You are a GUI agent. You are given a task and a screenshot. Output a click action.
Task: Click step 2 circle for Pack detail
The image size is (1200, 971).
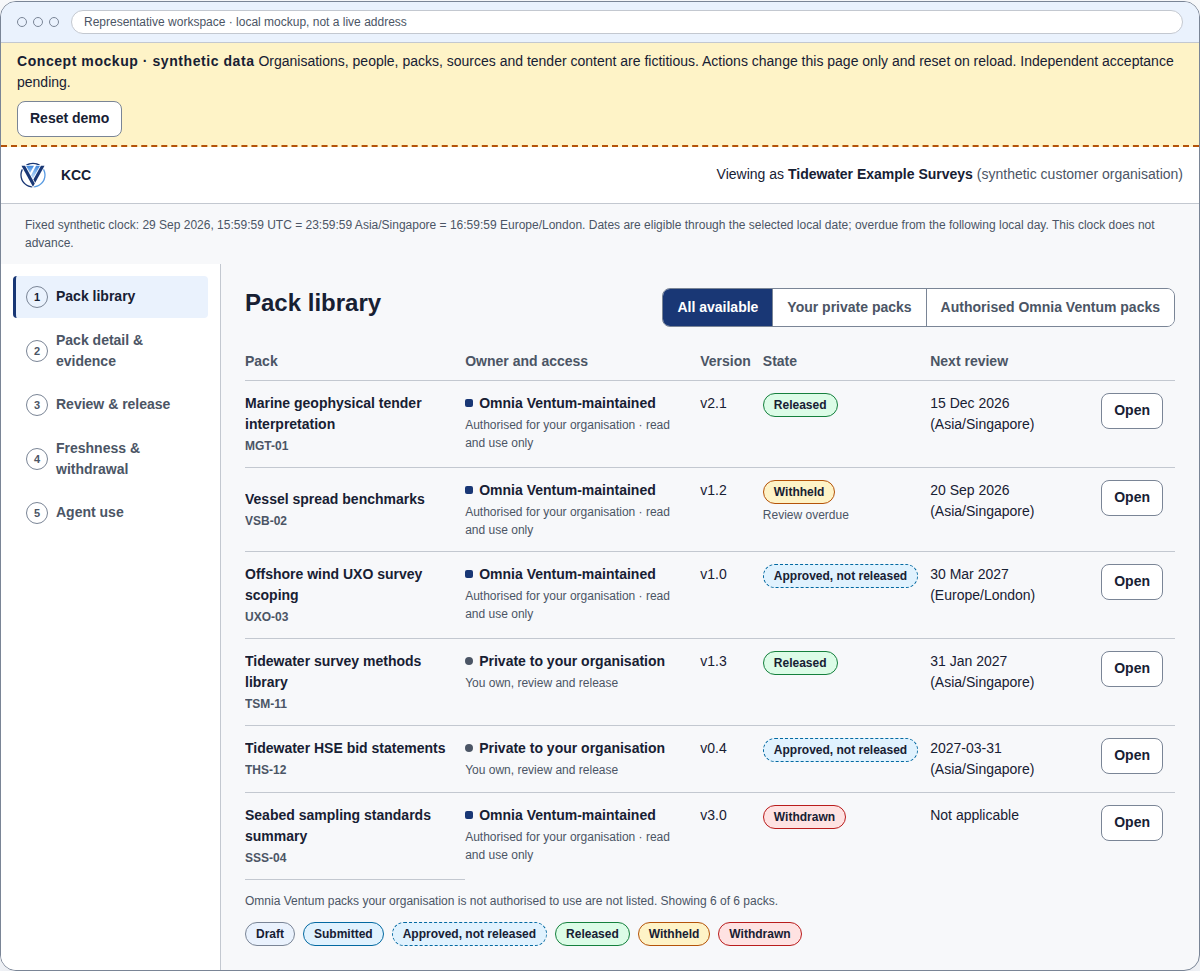coord(37,351)
